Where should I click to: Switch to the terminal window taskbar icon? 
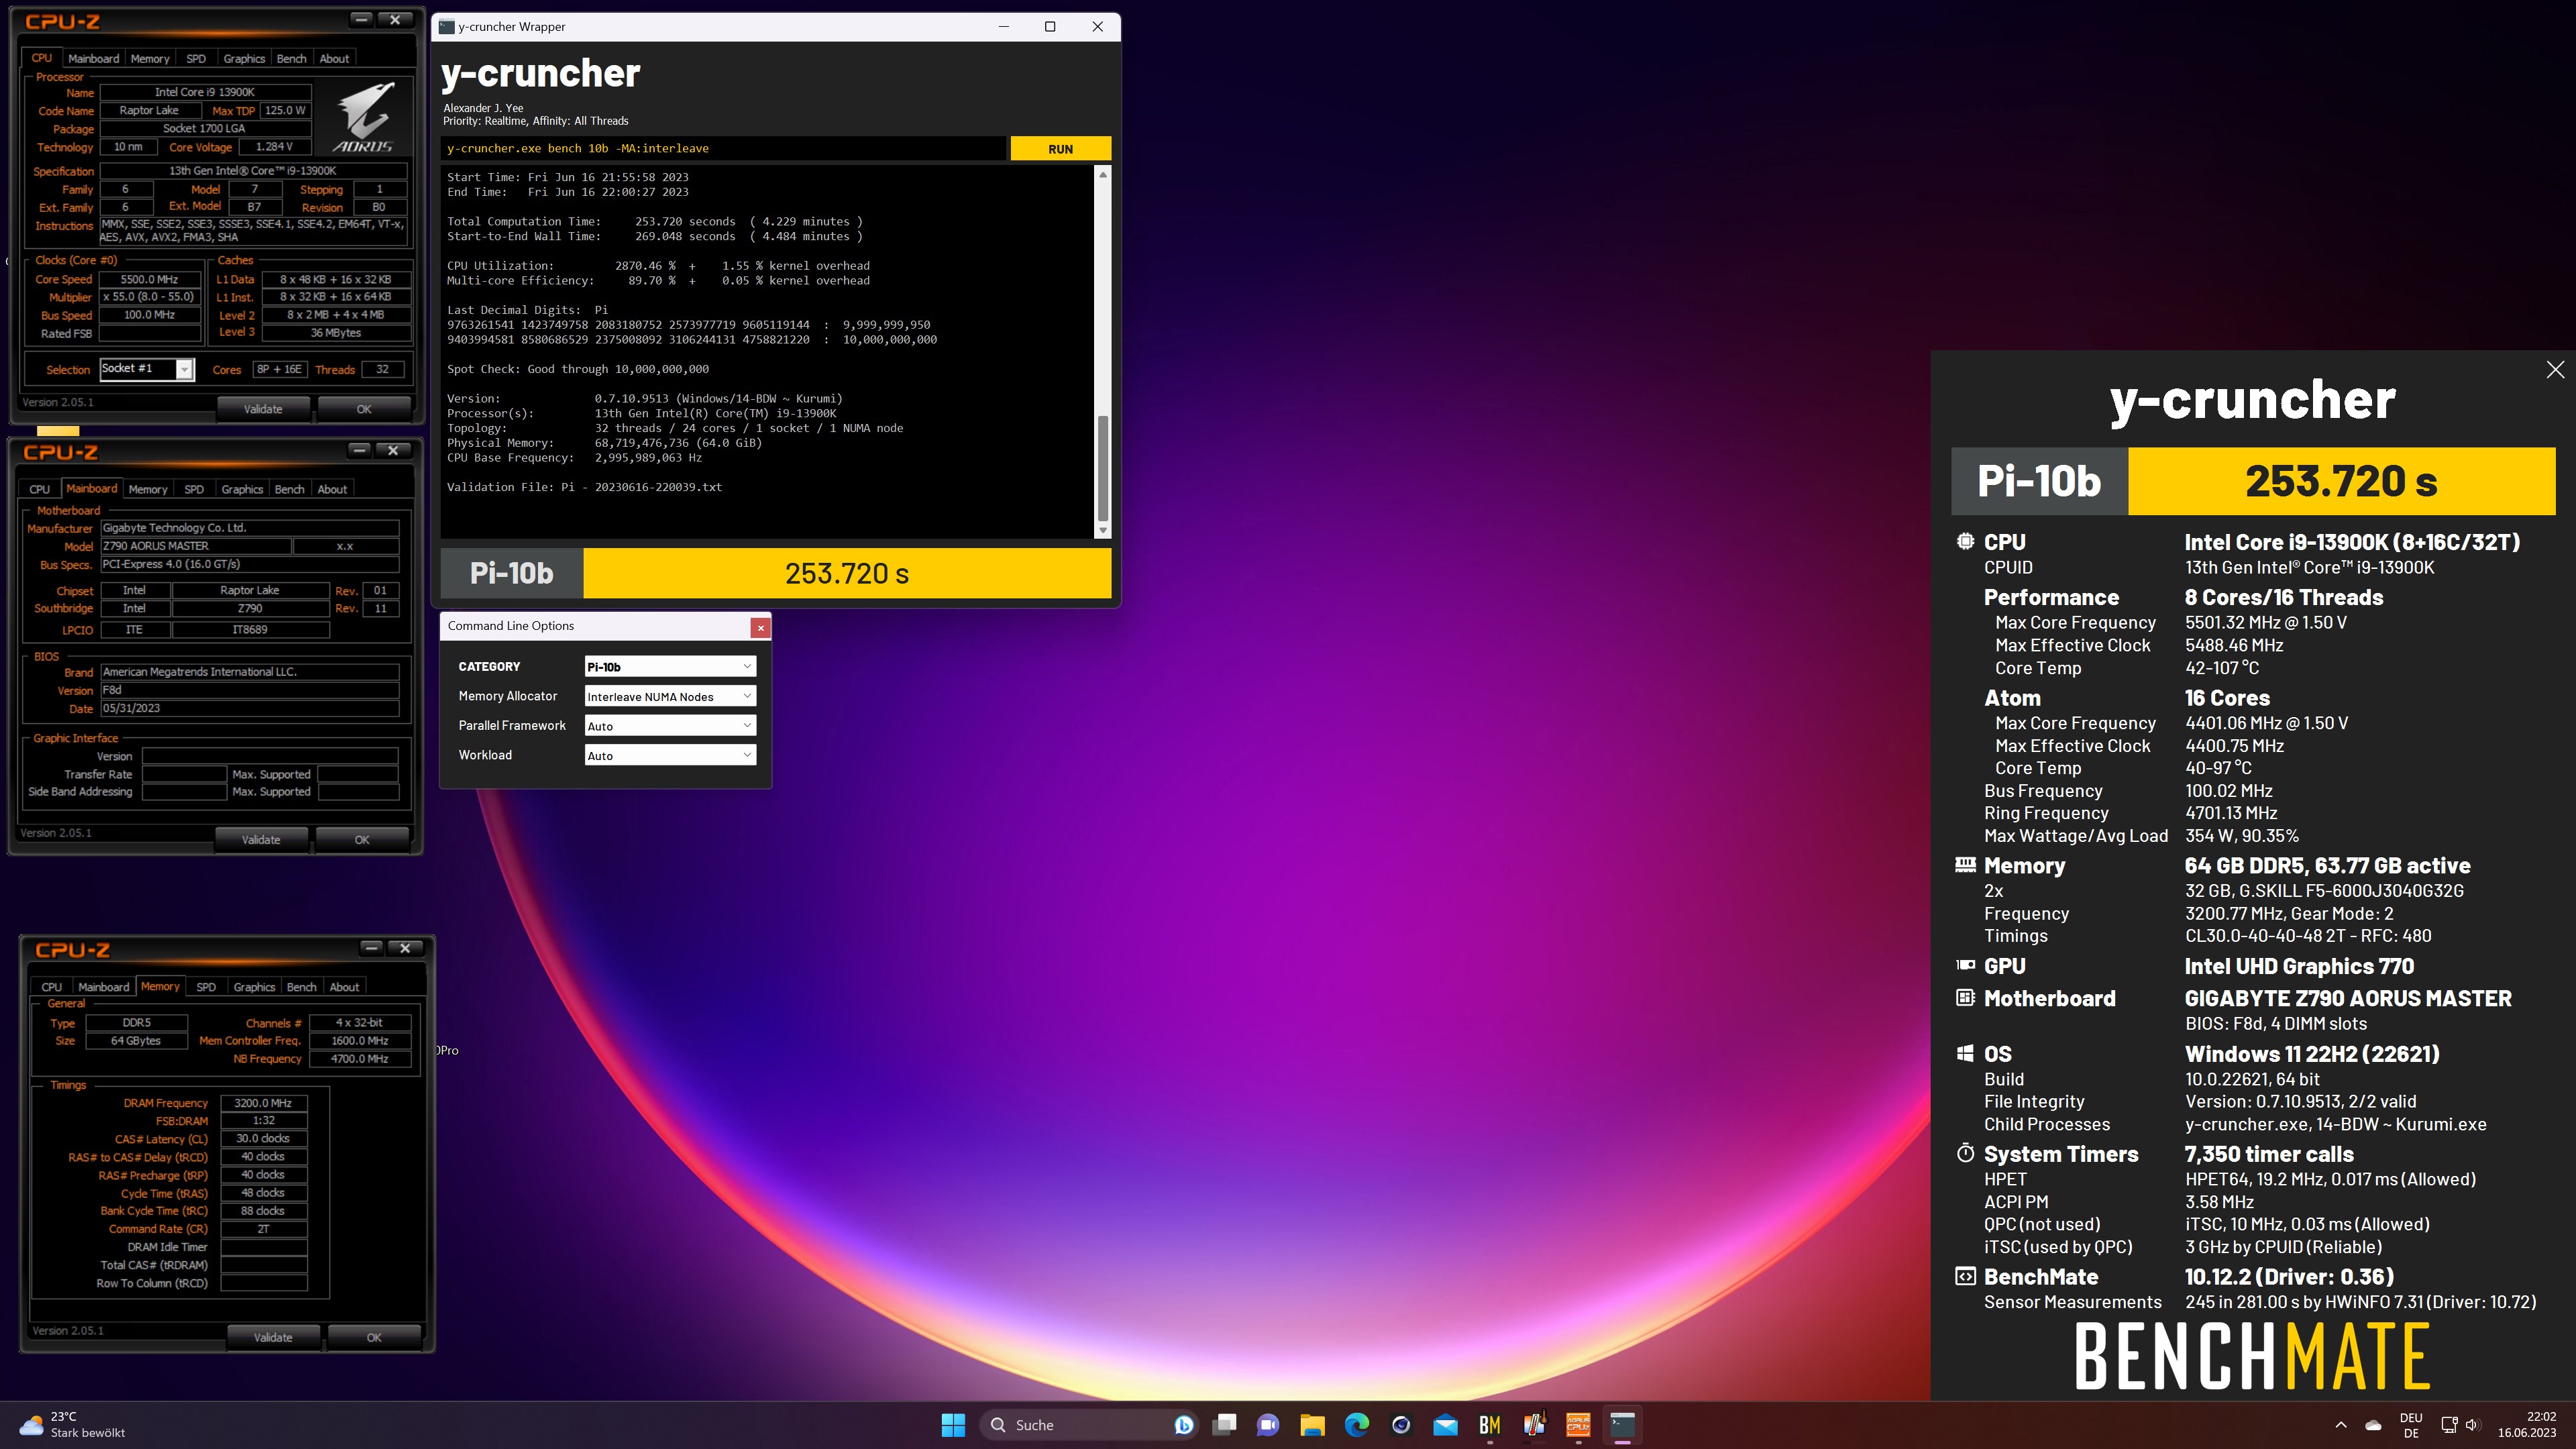pos(1622,1425)
